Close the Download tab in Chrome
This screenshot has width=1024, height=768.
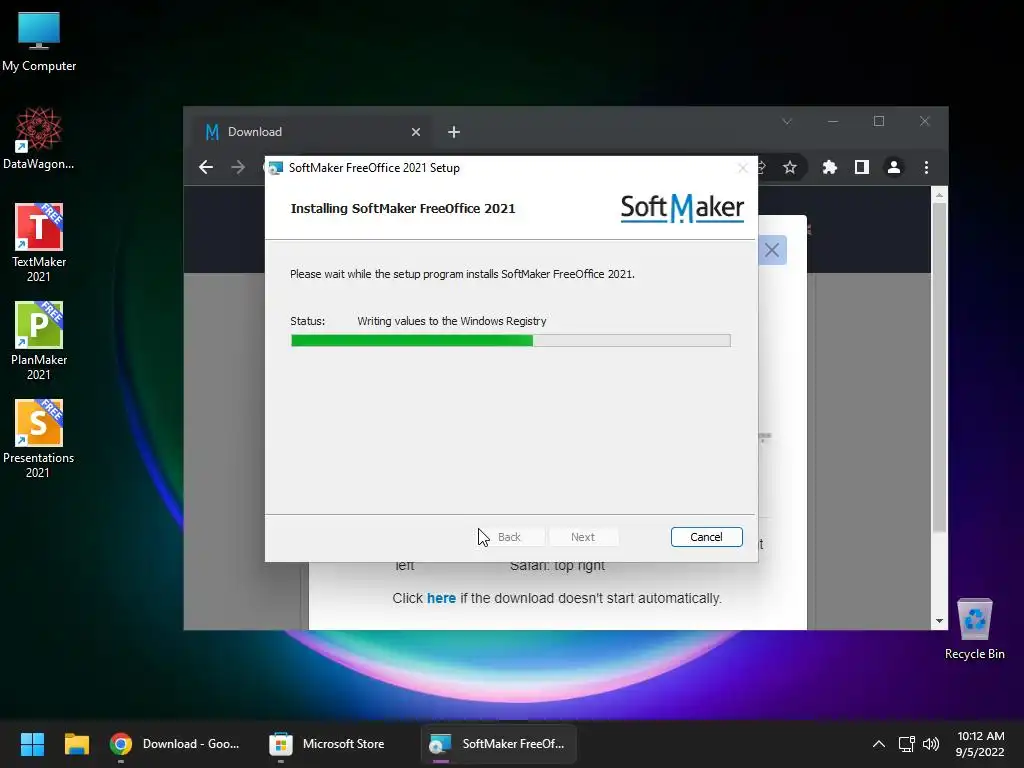click(x=416, y=132)
